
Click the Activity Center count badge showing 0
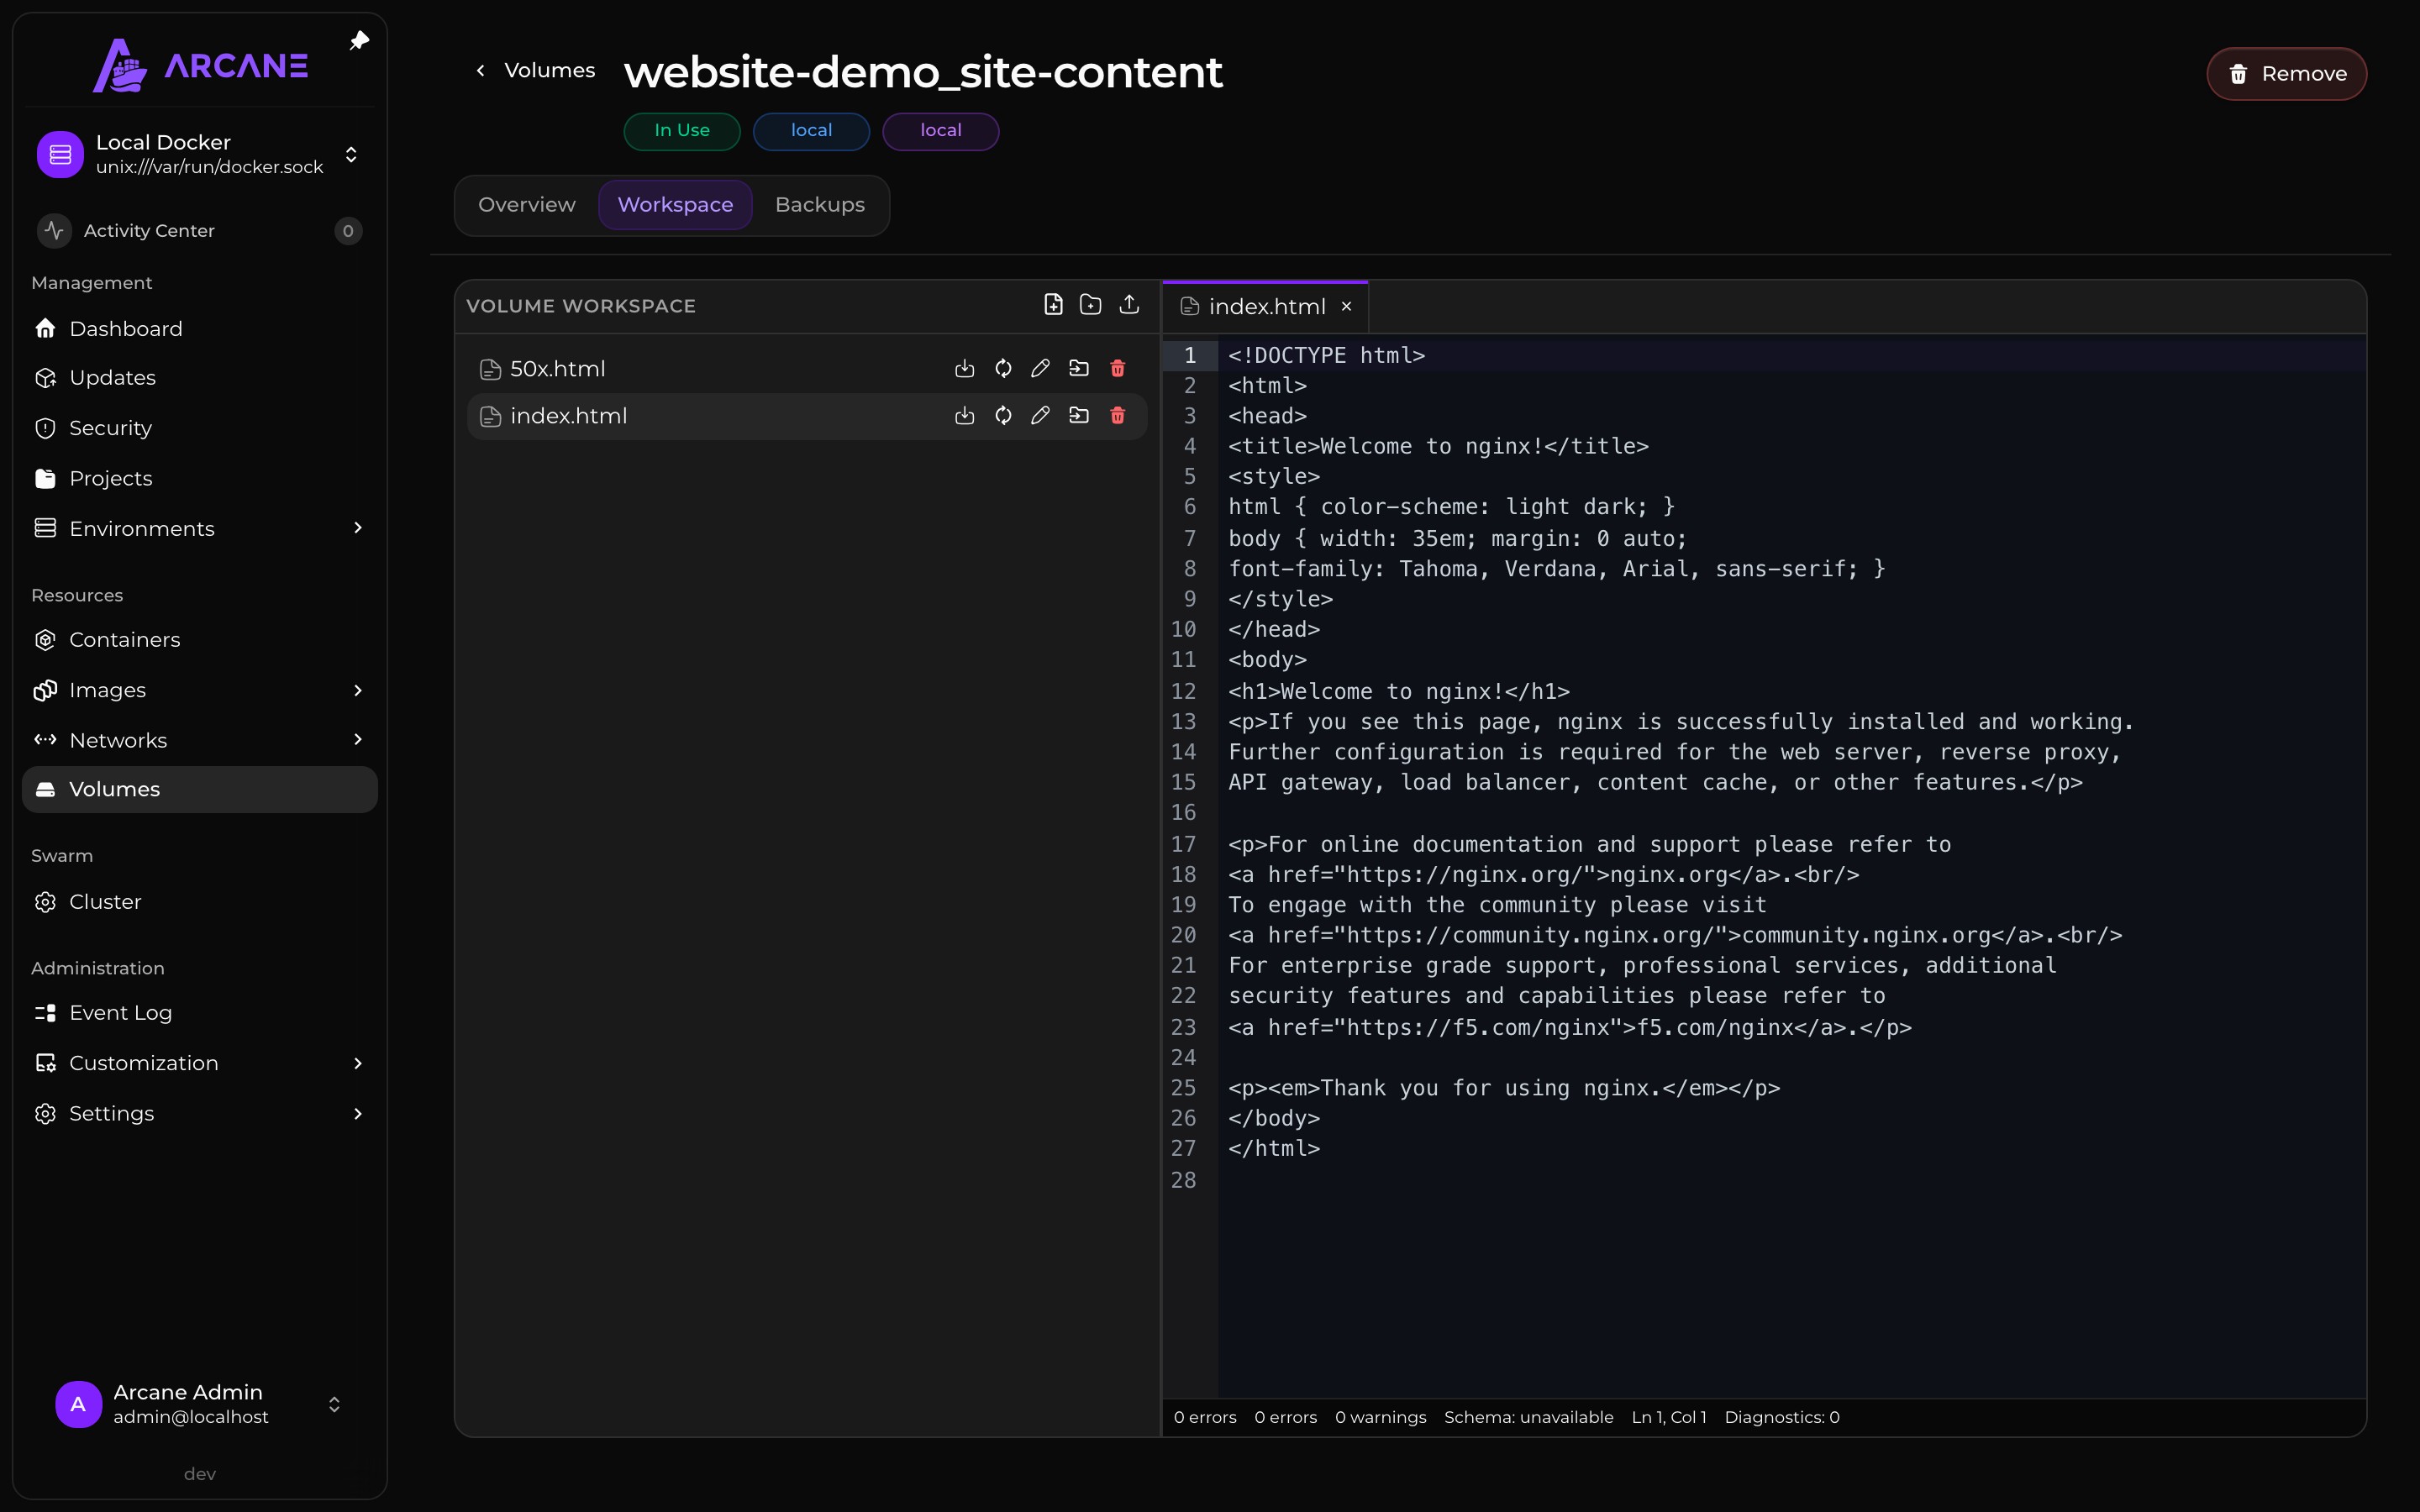point(348,231)
